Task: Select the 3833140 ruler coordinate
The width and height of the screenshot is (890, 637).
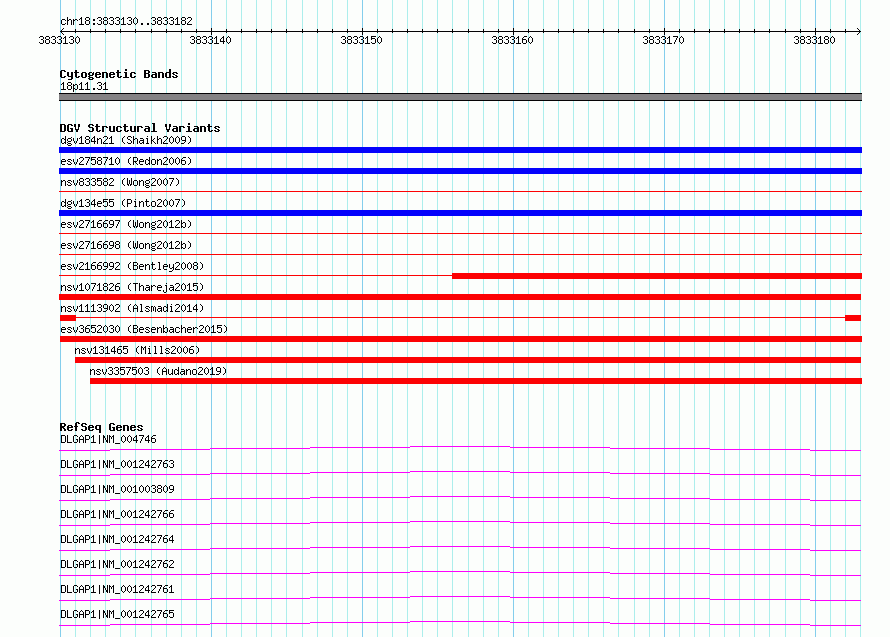Action: click(x=210, y=40)
